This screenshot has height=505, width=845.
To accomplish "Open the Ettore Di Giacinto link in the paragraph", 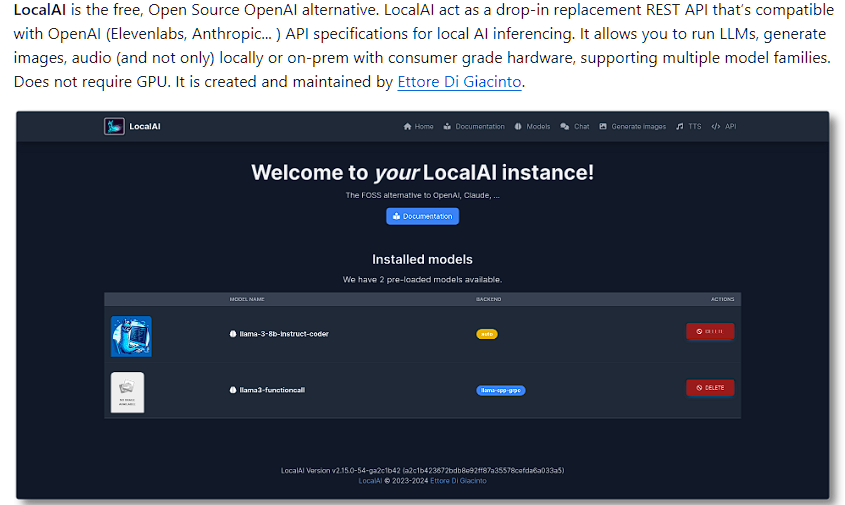I will pos(459,82).
